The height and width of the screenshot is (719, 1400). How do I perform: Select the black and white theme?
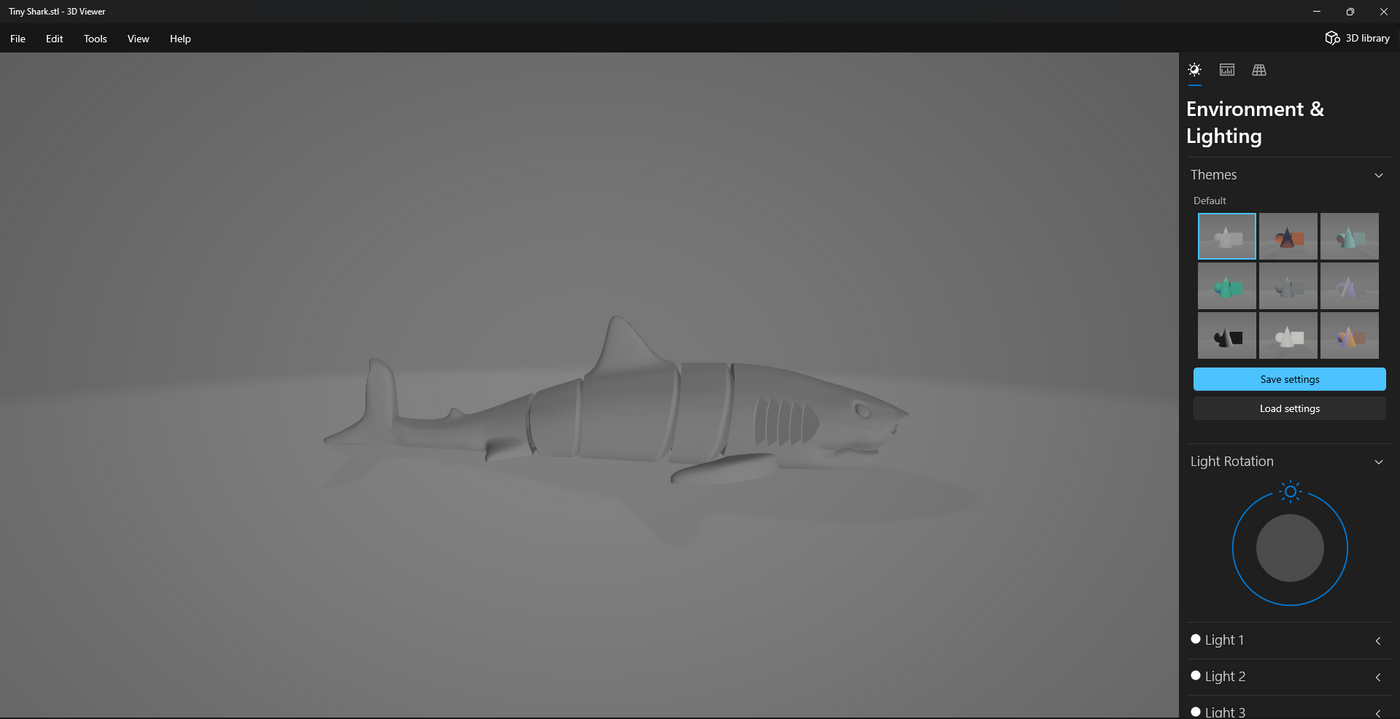pyautogui.click(x=1226, y=335)
